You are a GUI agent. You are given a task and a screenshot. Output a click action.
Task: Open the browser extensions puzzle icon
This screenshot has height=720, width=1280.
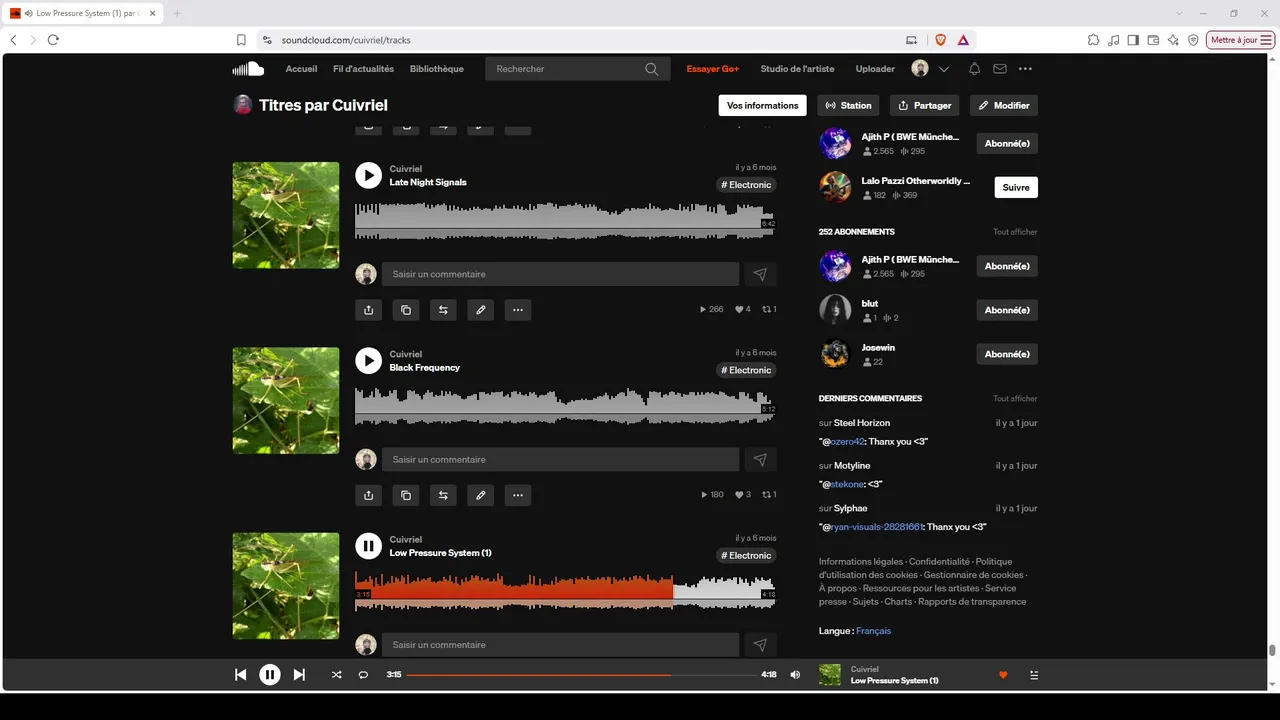pos(1094,40)
